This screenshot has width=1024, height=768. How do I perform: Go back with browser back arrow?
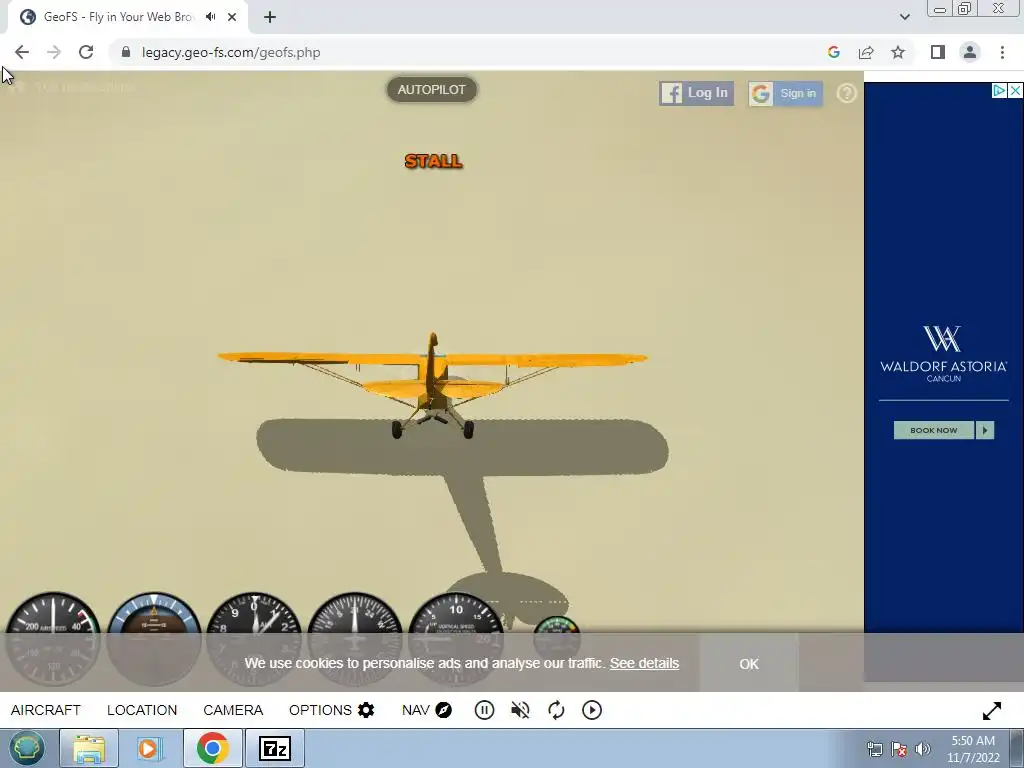22,52
